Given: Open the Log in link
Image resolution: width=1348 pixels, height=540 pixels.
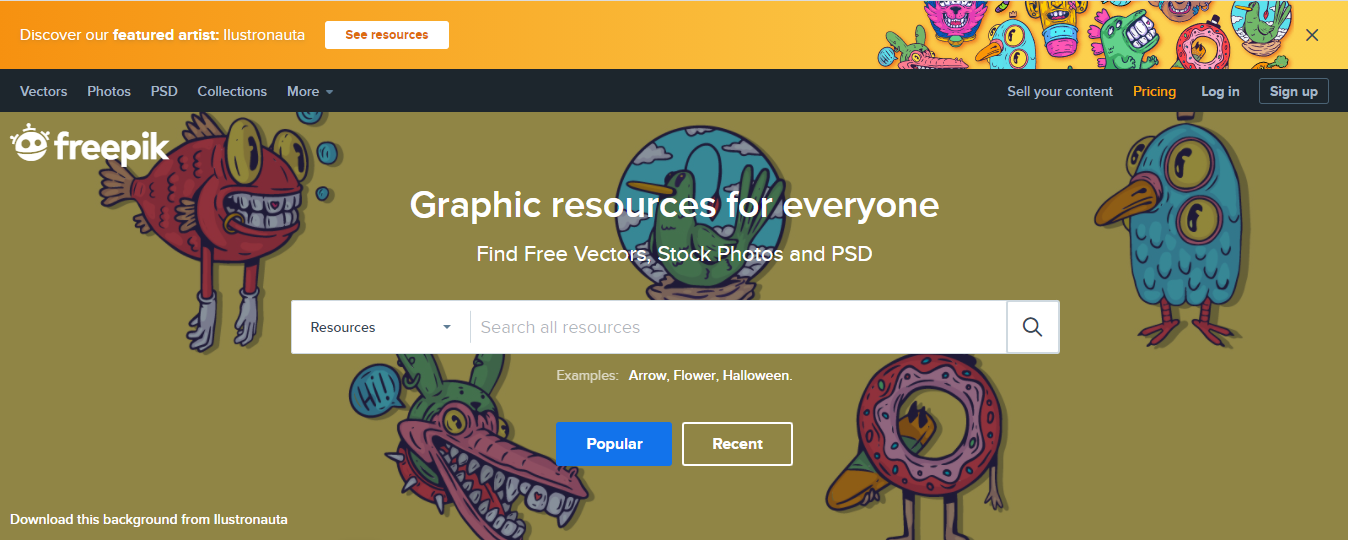Looking at the screenshot, I should click(1220, 91).
